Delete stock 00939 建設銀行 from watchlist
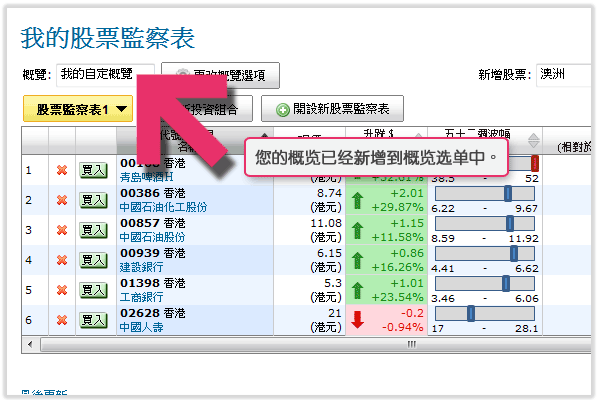600x400 pixels. (x=62, y=260)
